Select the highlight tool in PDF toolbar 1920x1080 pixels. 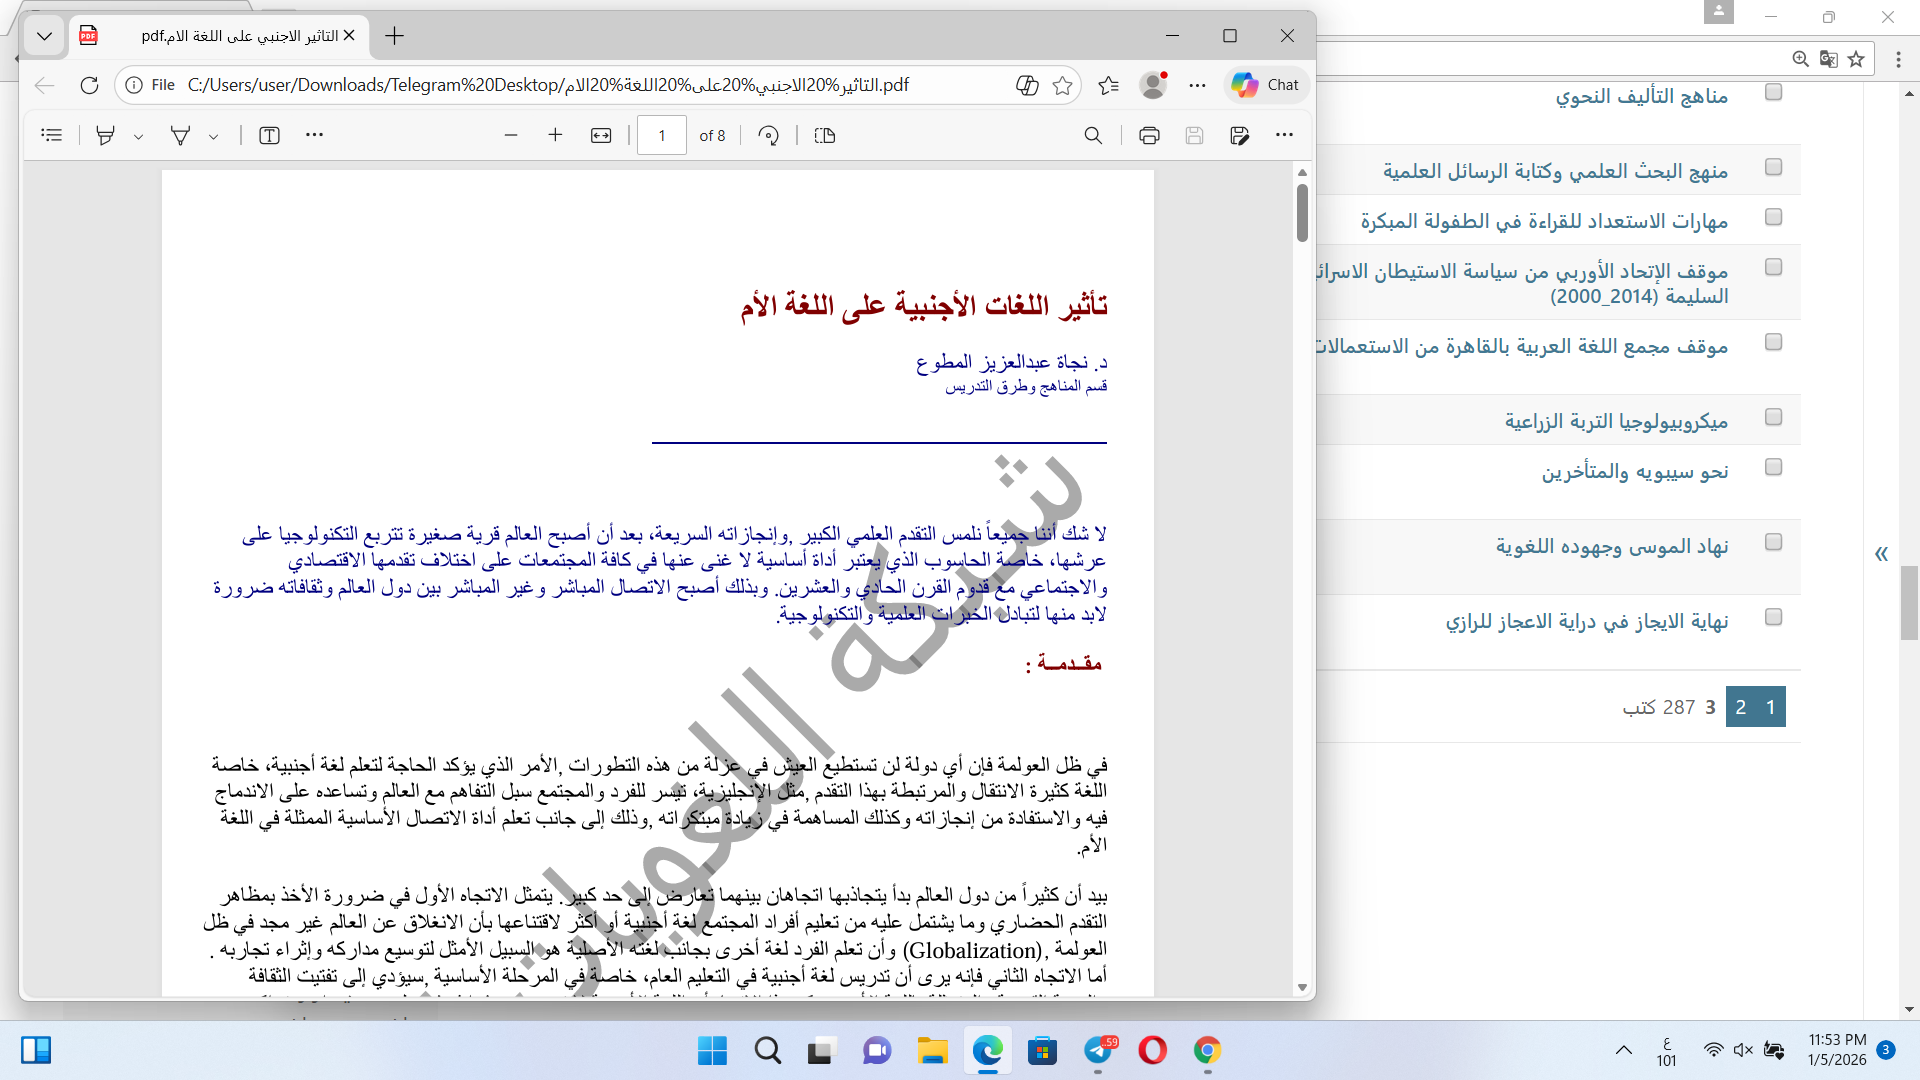pos(105,135)
